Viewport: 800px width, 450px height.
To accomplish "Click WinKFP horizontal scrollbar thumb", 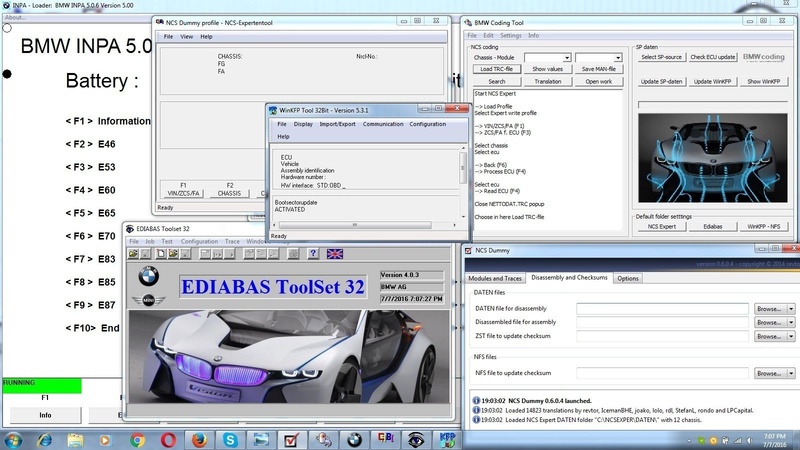I will click(355, 225).
